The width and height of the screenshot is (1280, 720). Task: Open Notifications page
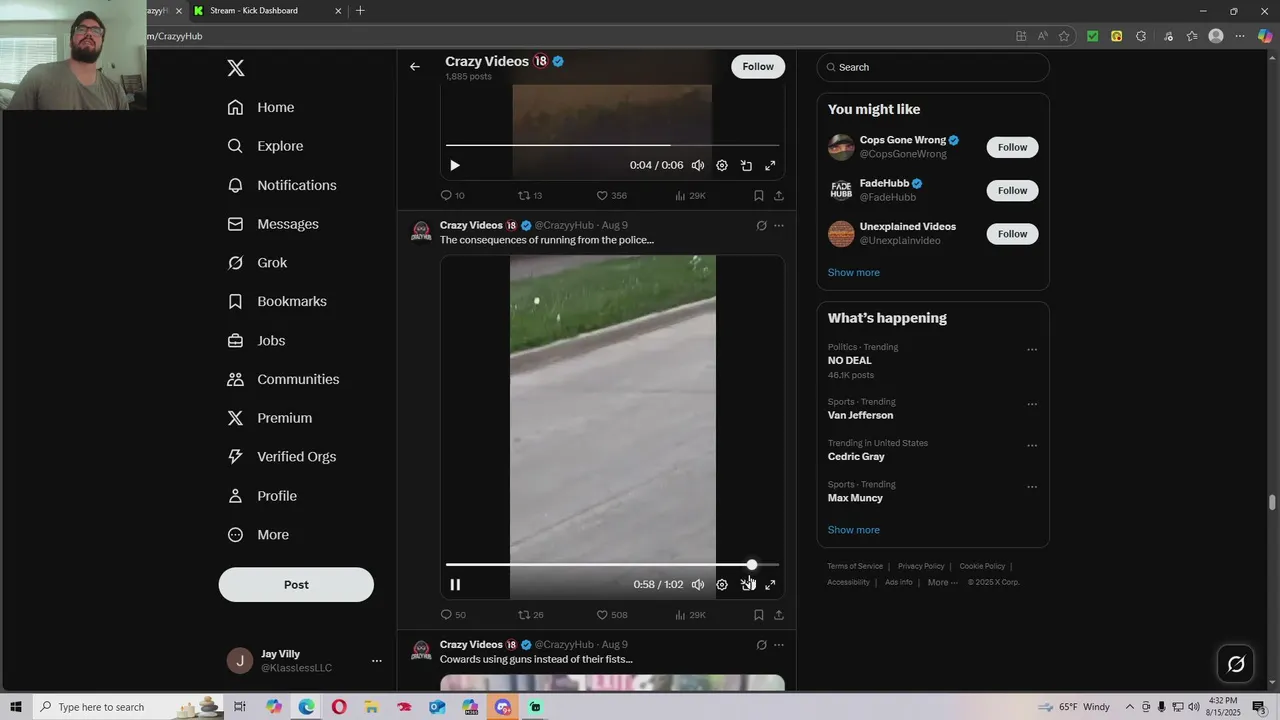pyautogui.click(x=282, y=185)
